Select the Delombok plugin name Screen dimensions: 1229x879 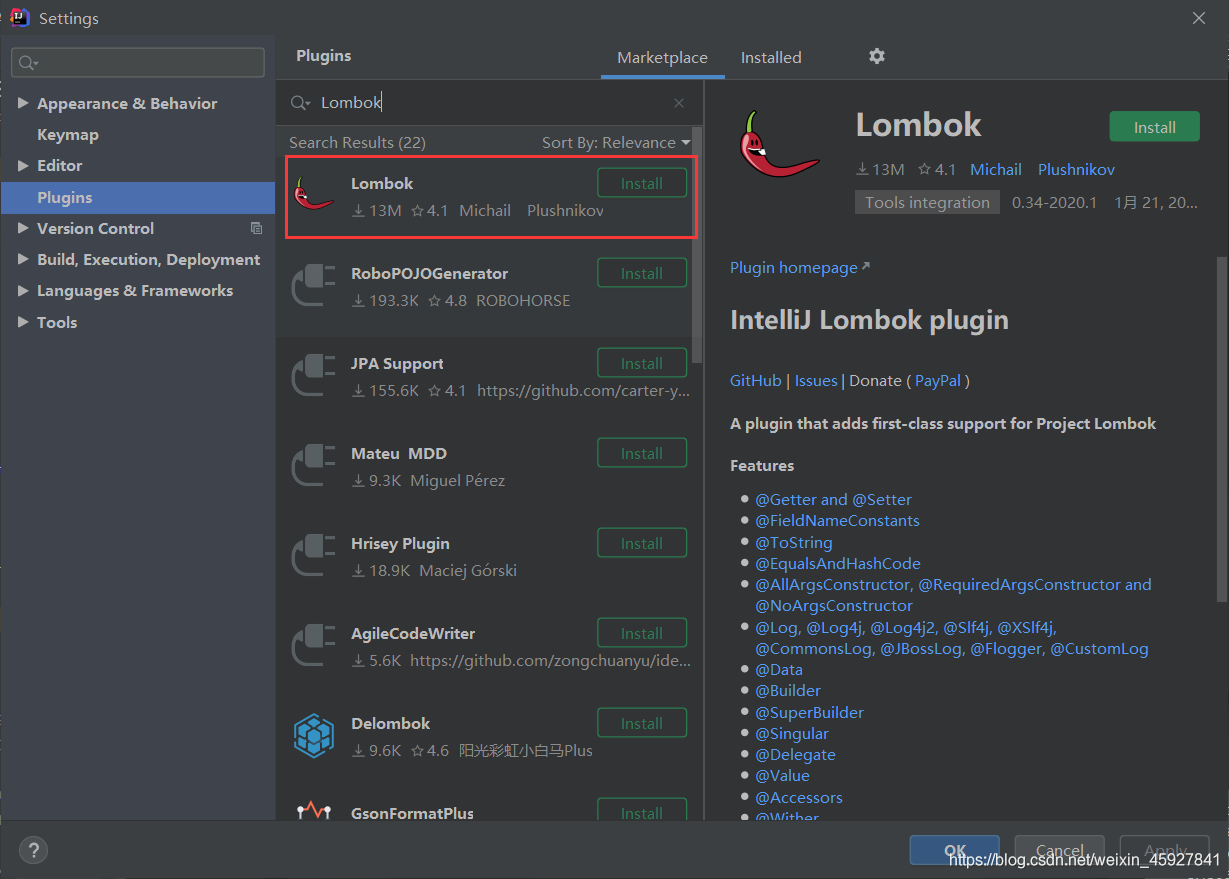coord(392,723)
